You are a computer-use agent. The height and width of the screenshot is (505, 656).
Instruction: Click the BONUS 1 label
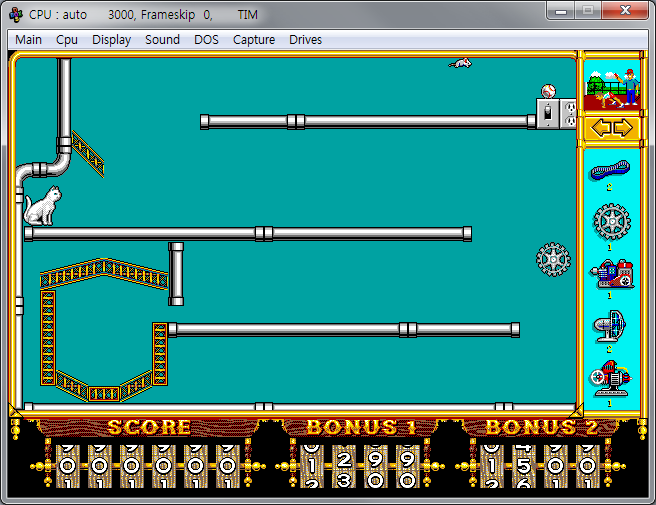(361, 427)
